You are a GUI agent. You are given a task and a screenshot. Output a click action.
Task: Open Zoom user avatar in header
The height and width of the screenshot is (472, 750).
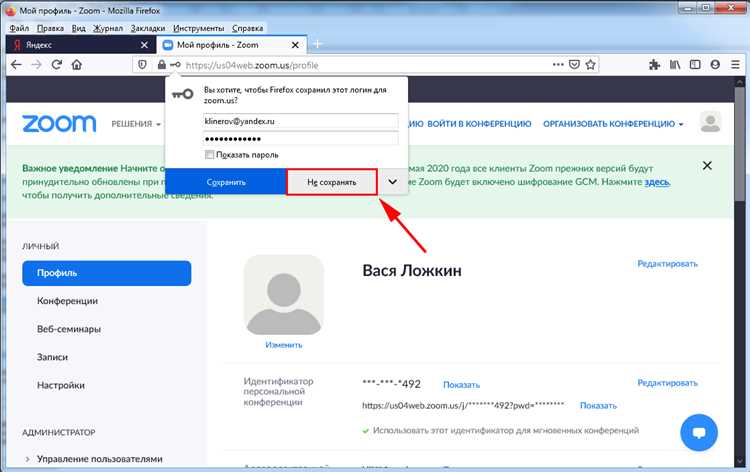(x=710, y=122)
